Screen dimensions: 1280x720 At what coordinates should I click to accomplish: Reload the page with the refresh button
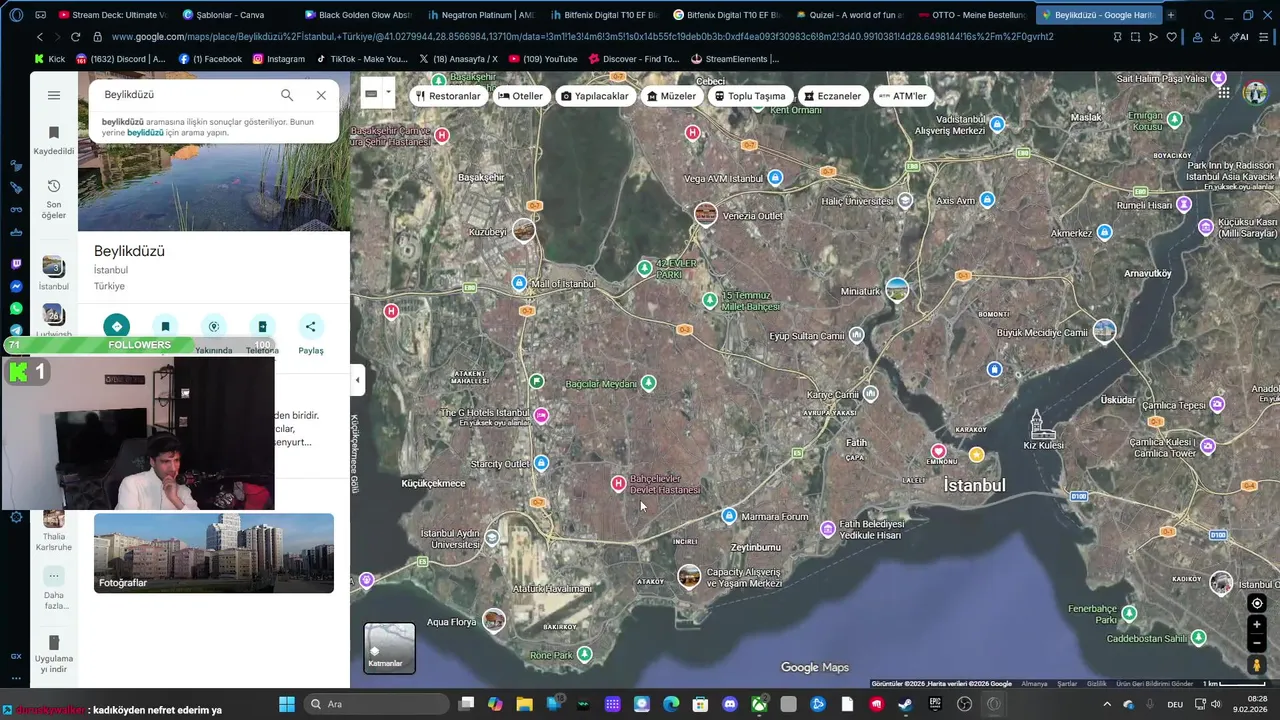(x=75, y=37)
